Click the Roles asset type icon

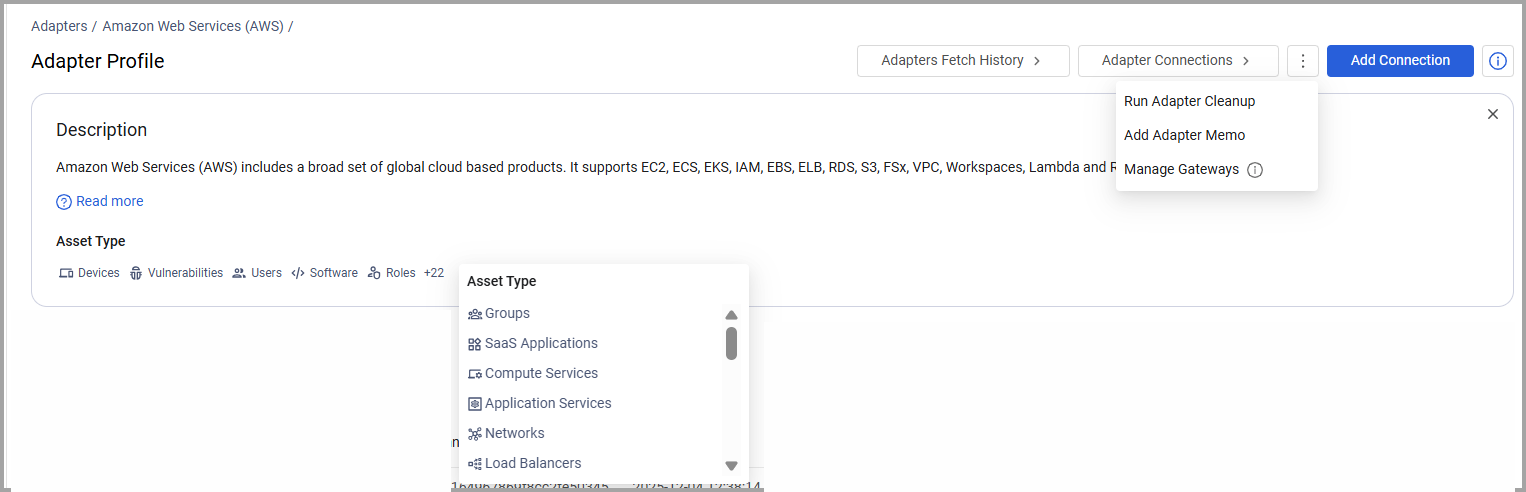point(374,273)
